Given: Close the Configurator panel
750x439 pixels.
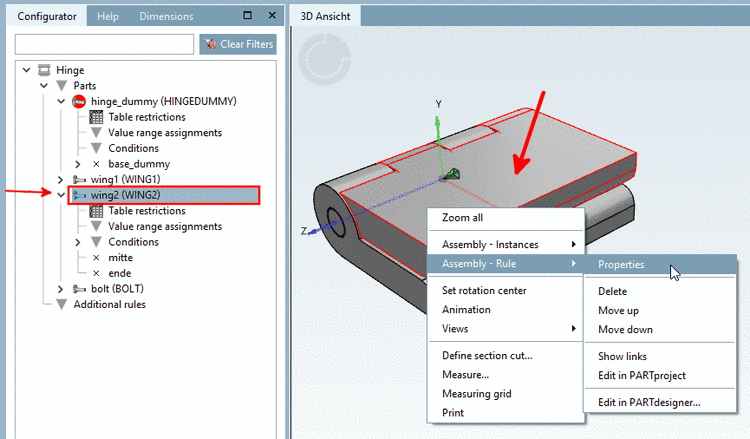Looking at the screenshot, I should (x=272, y=15).
